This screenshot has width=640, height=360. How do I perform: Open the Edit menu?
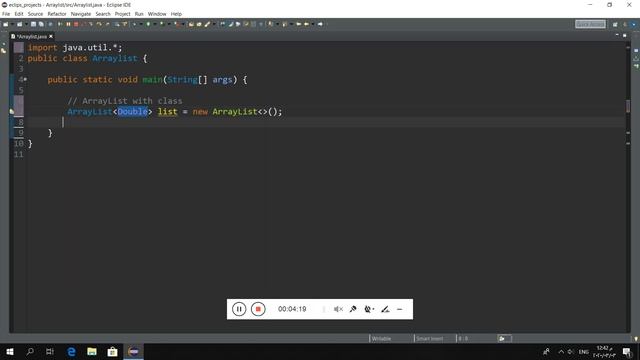coord(19,14)
